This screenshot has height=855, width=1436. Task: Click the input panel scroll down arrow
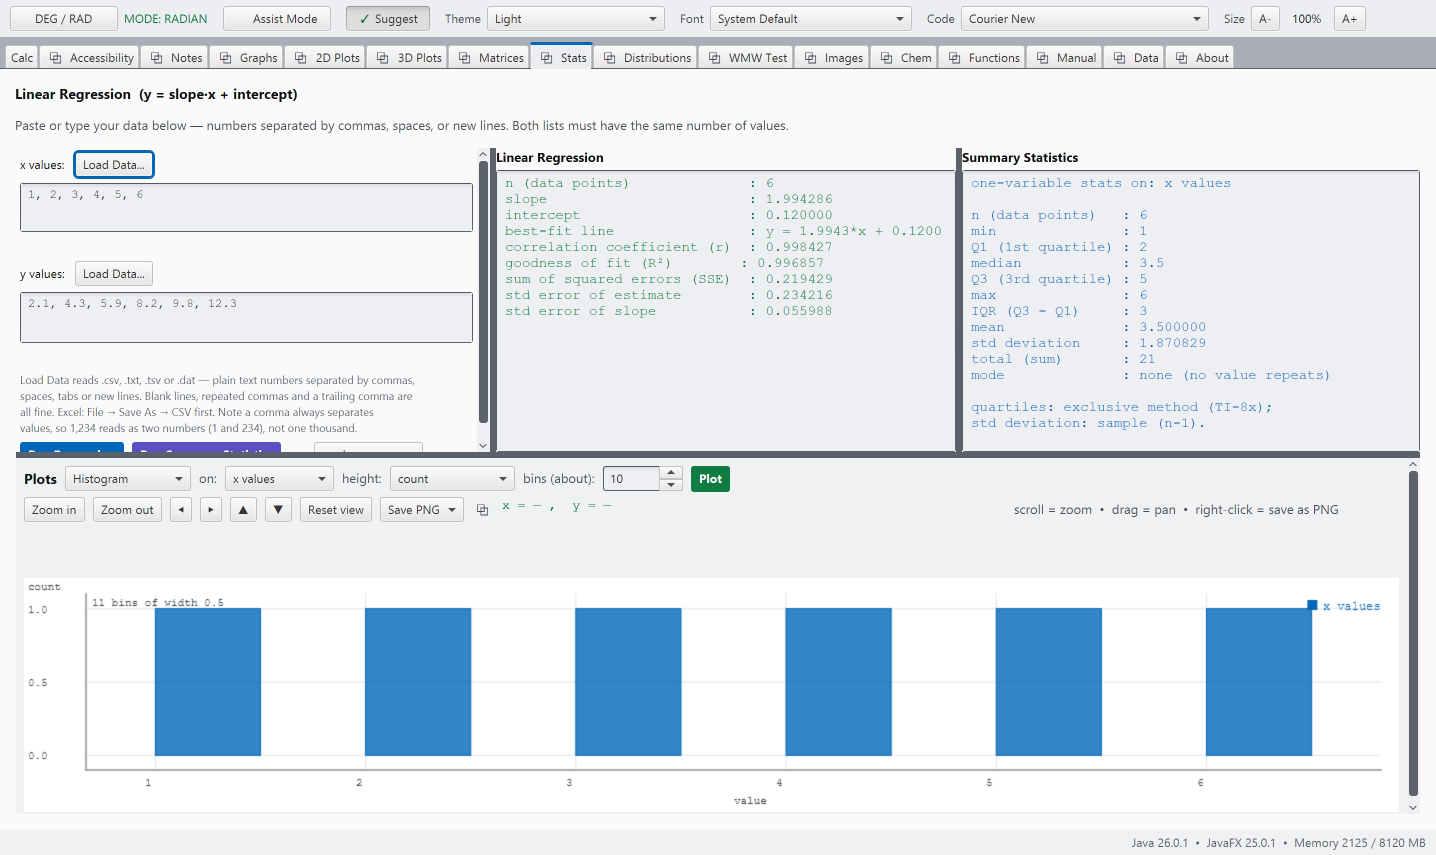click(x=483, y=446)
